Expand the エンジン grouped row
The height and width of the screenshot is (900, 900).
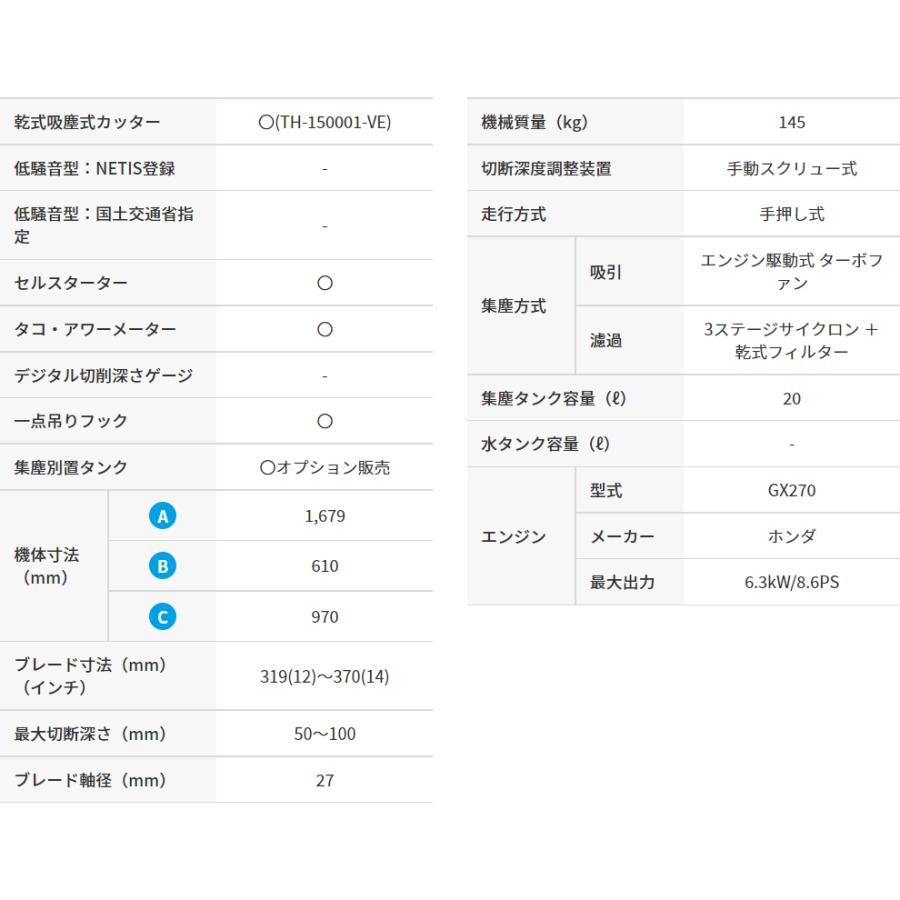tap(512, 537)
